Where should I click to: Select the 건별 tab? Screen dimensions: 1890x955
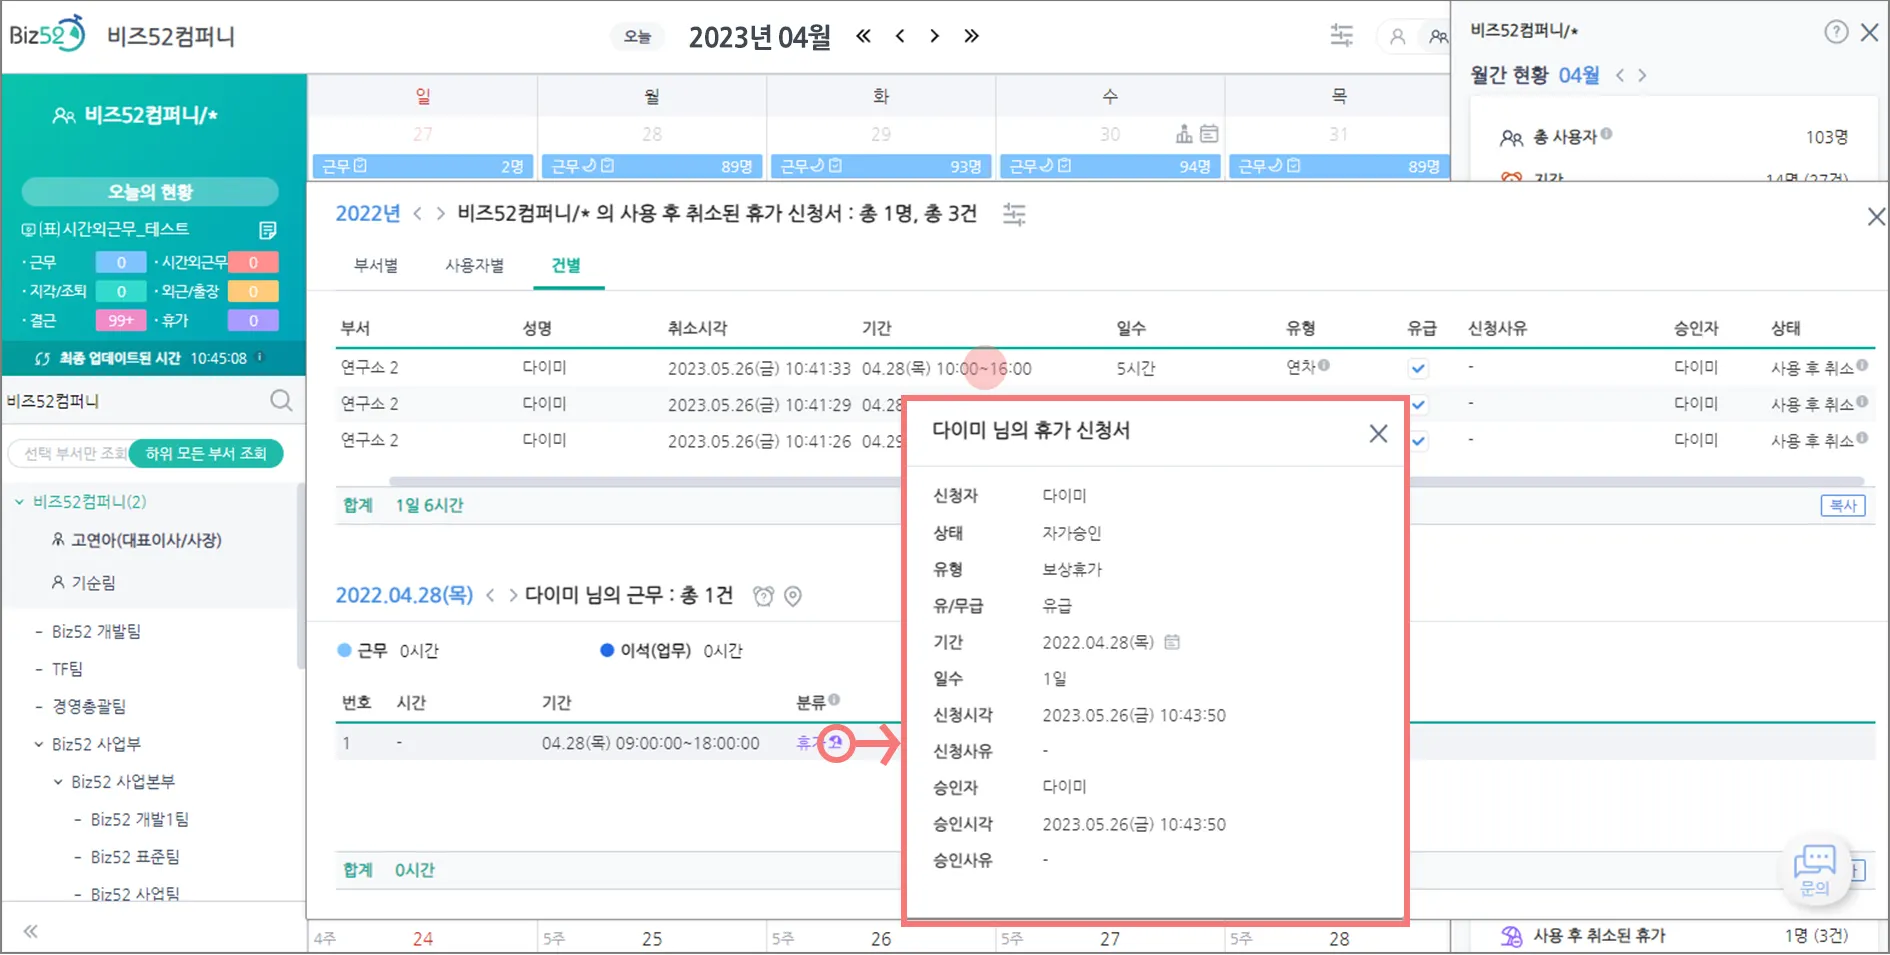[x=566, y=265]
